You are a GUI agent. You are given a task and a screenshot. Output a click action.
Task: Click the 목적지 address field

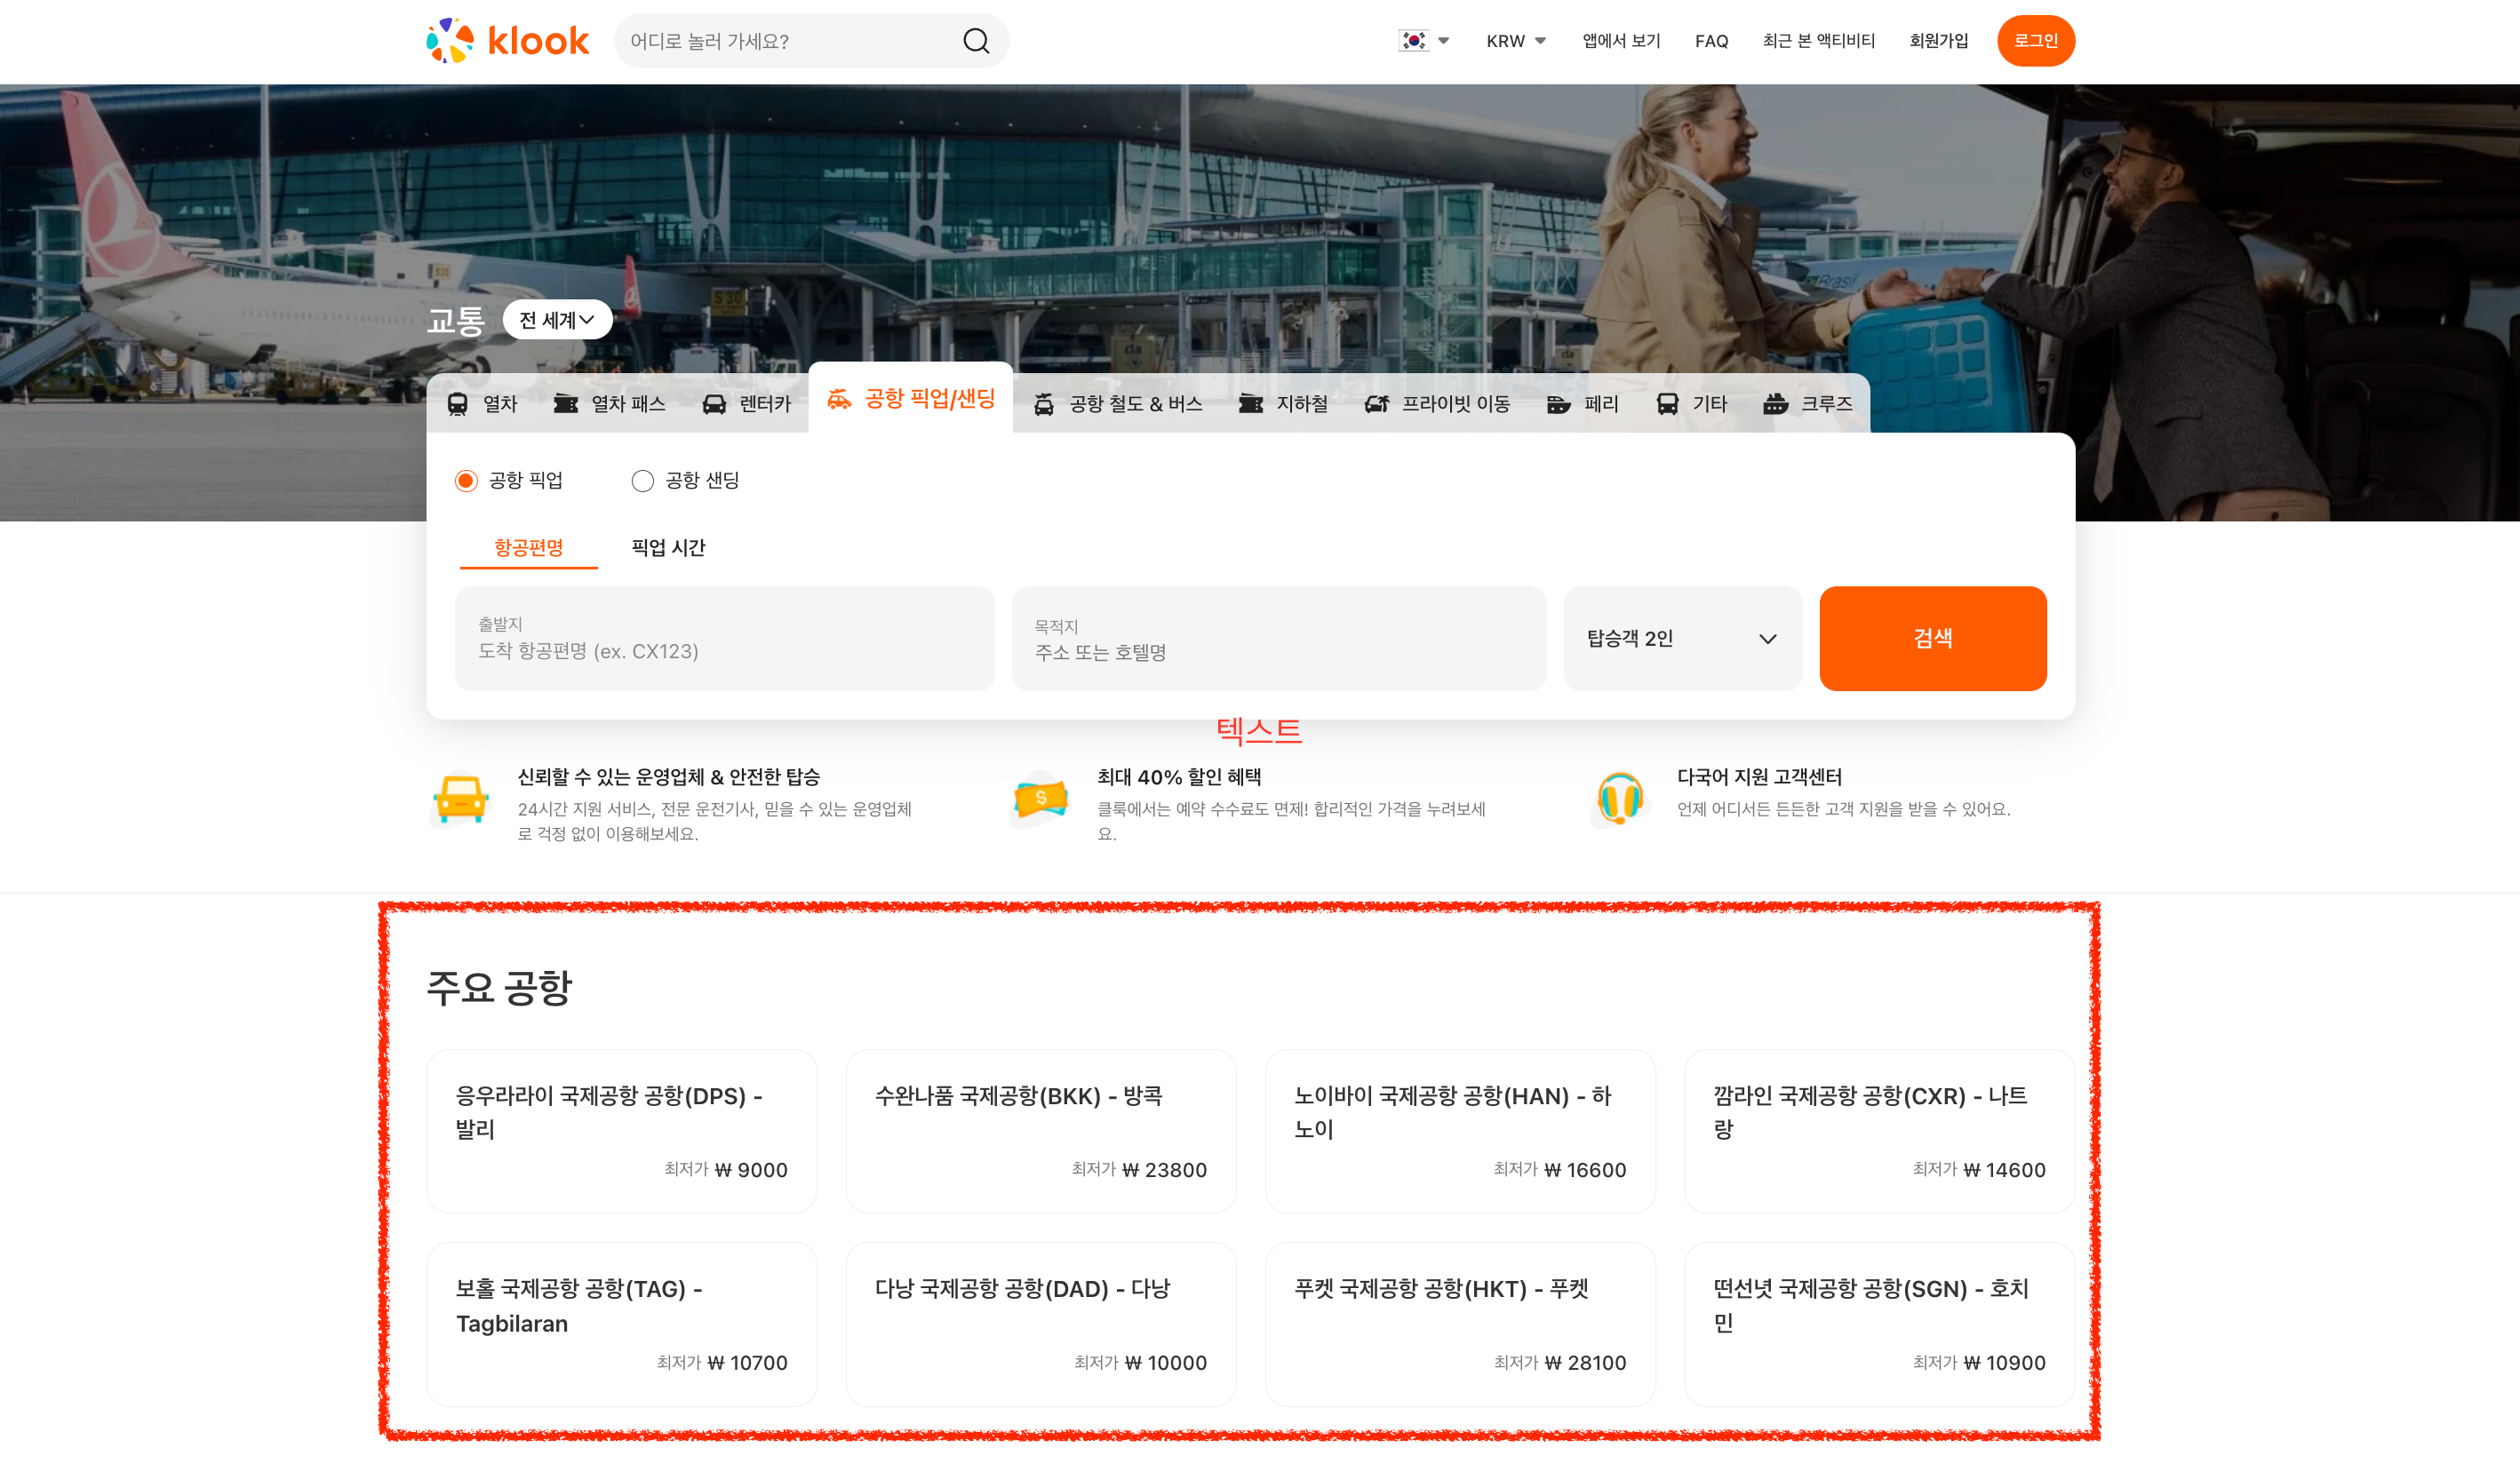(1279, 639)
